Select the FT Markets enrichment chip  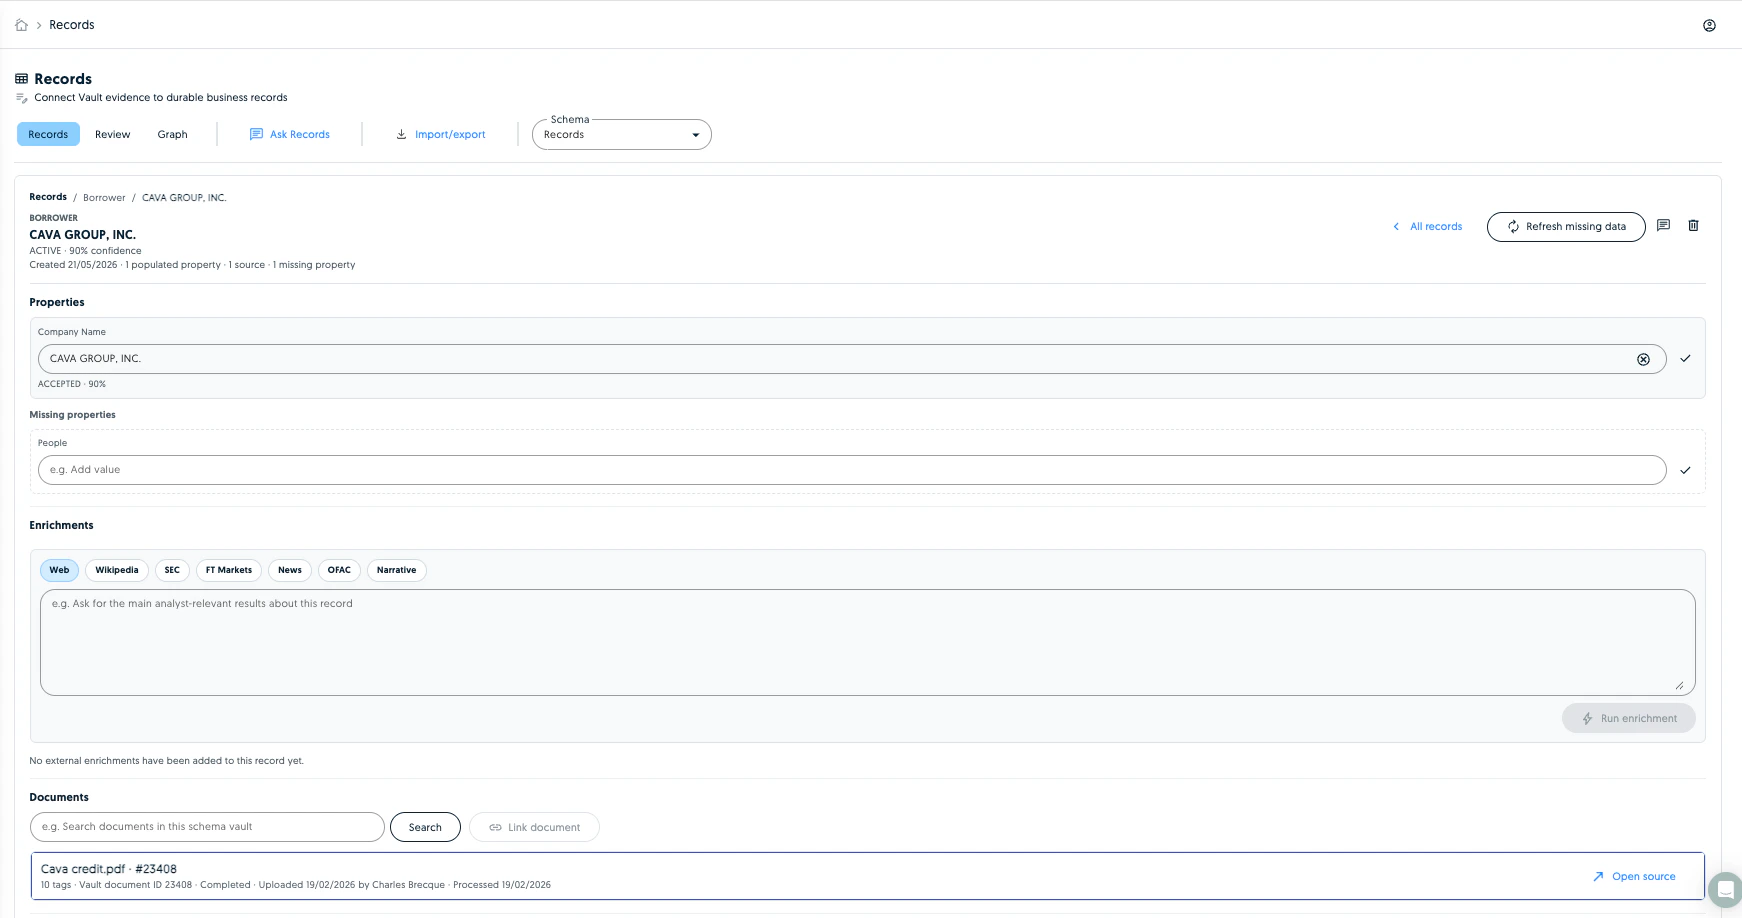click(229, 570)
